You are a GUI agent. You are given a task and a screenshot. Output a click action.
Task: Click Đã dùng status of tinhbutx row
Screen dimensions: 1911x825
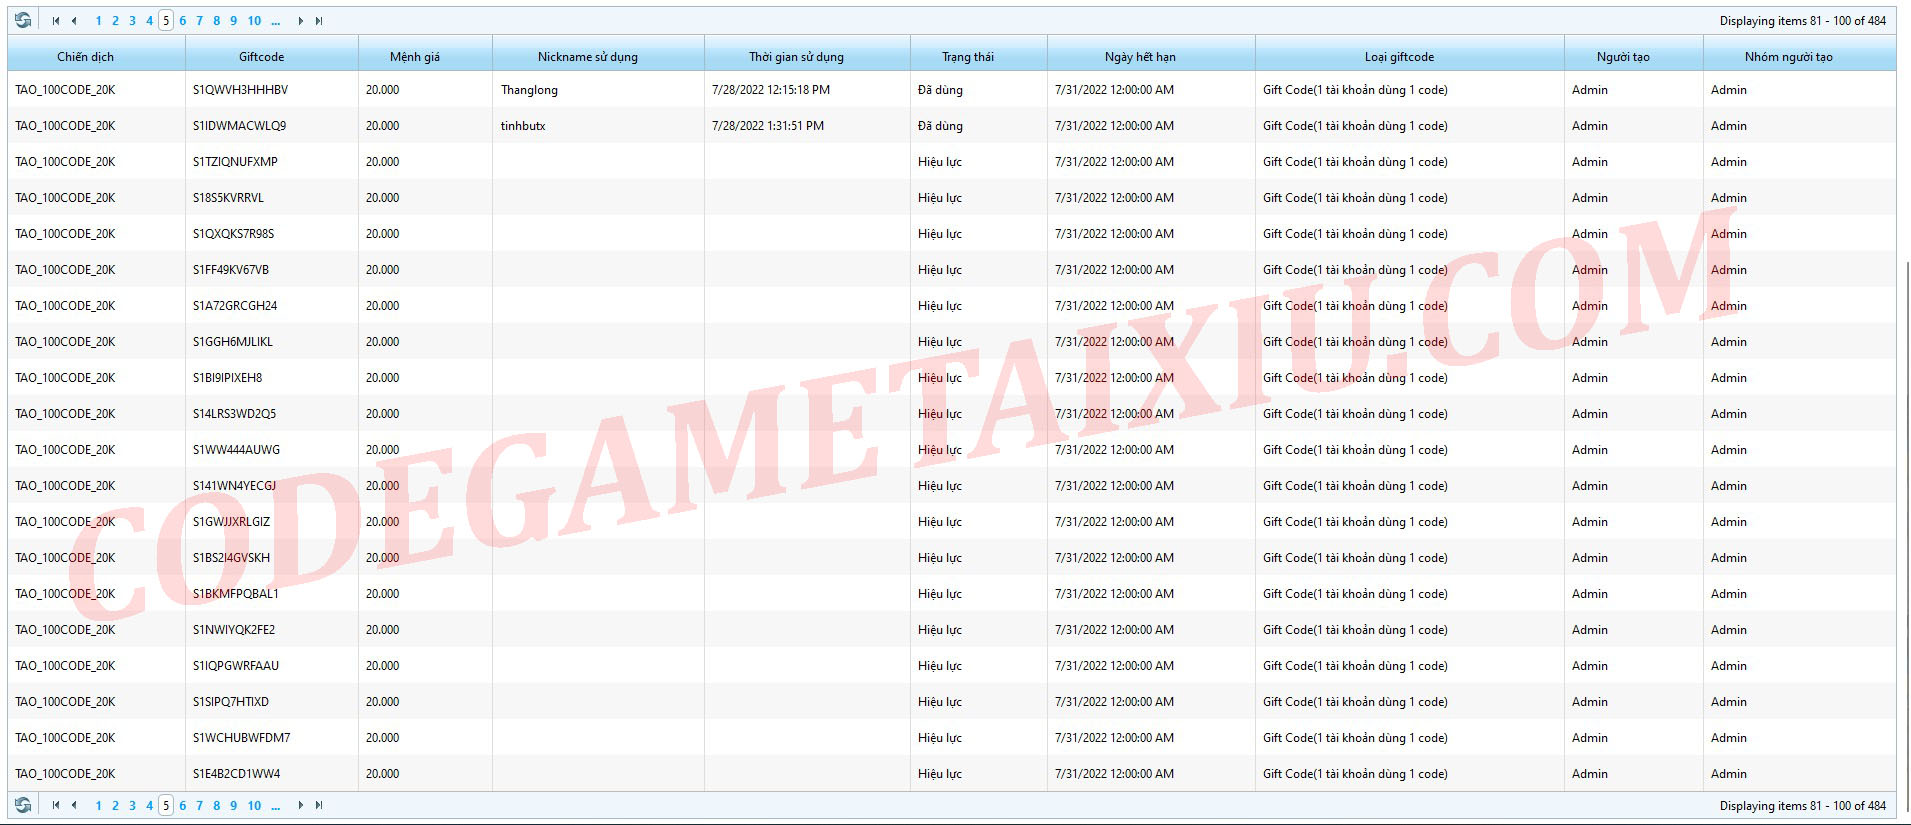coord(940,126)
